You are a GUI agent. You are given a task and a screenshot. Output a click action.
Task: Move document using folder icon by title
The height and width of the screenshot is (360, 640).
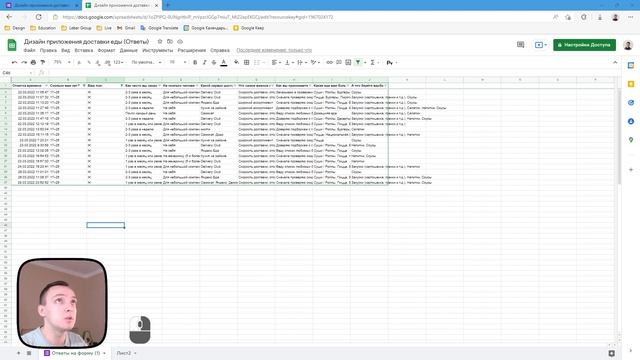[170, 42]
